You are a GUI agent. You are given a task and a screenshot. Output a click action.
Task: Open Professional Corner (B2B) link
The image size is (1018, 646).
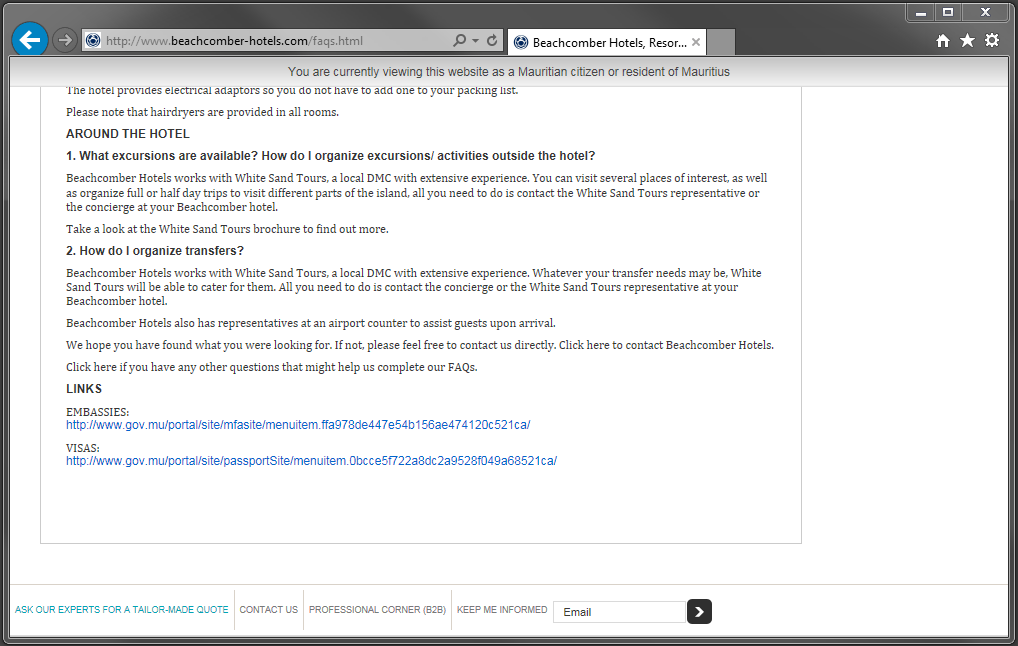(377, 610)
